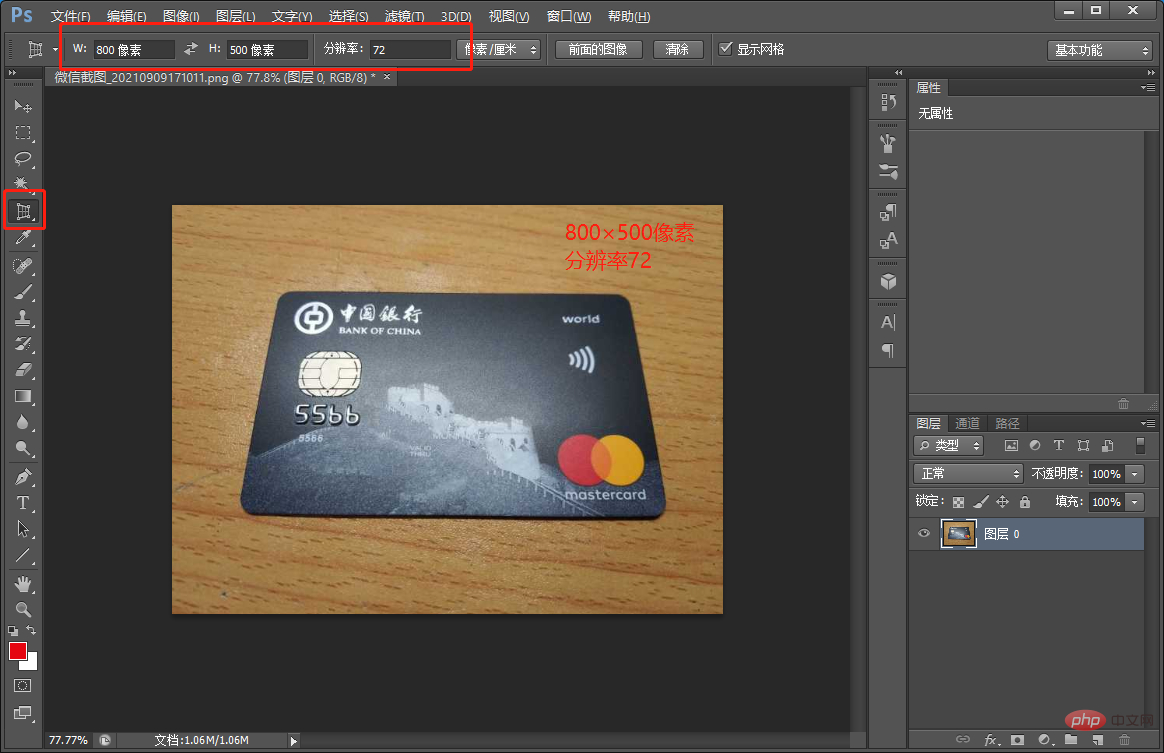Open the crop tool preset picker arrow
1164x753 pixels.
coord(55,50)
